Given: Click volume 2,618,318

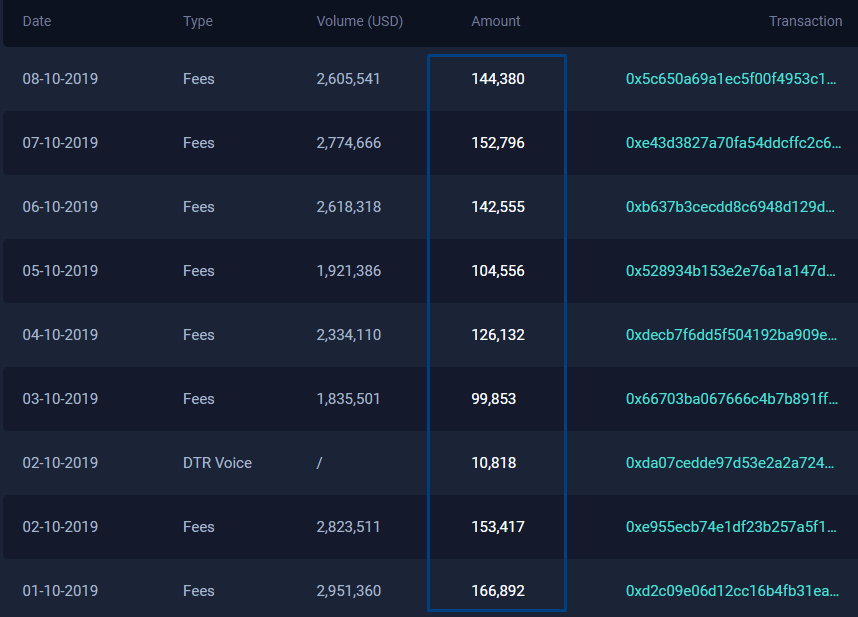Looking at the screenshot, I should [x=349, y=207].
